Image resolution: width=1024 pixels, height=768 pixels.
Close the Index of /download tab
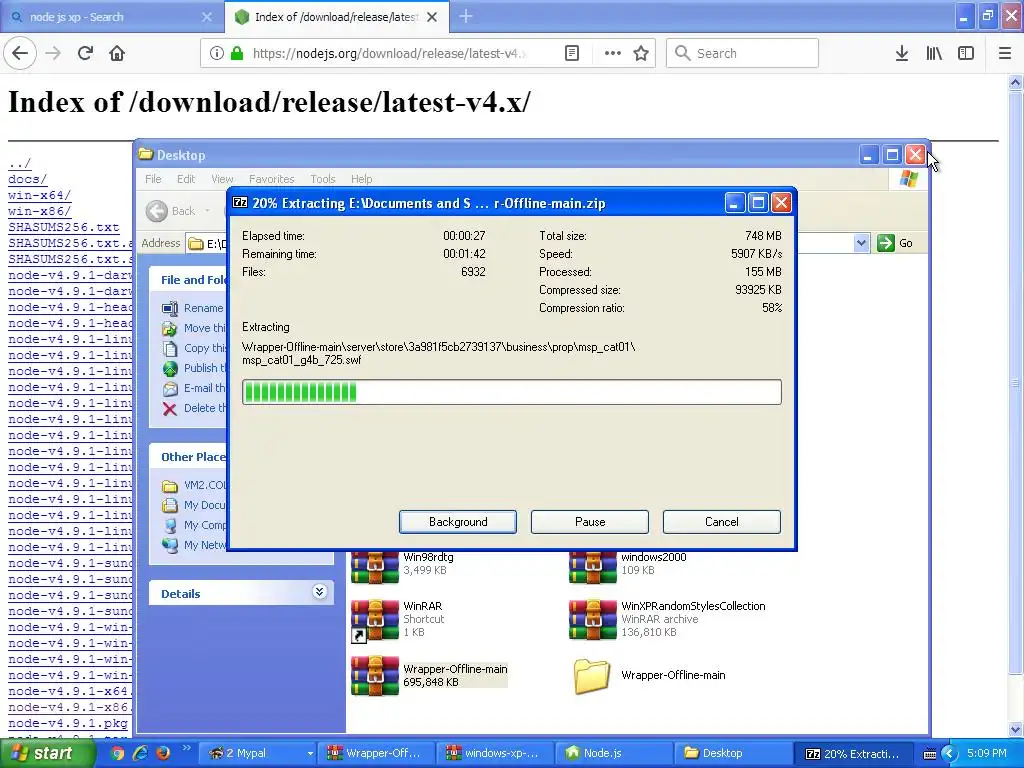pos(432,17)
